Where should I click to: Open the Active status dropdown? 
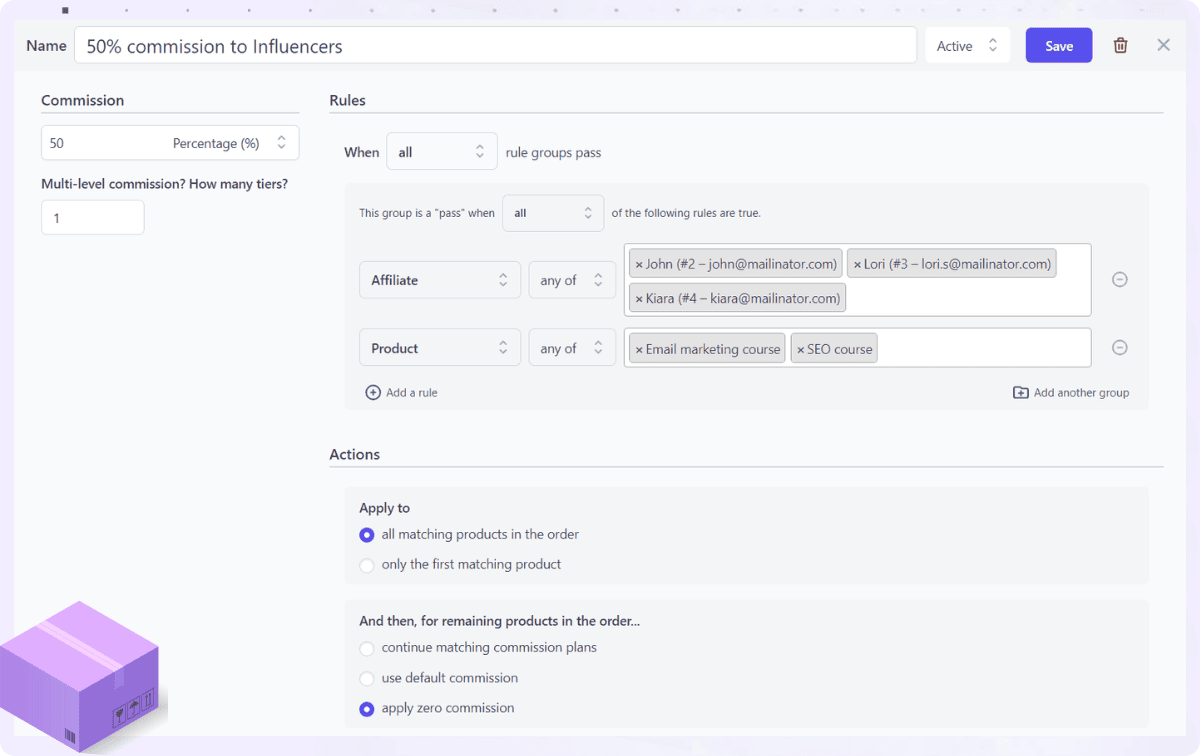pos(966,45)
